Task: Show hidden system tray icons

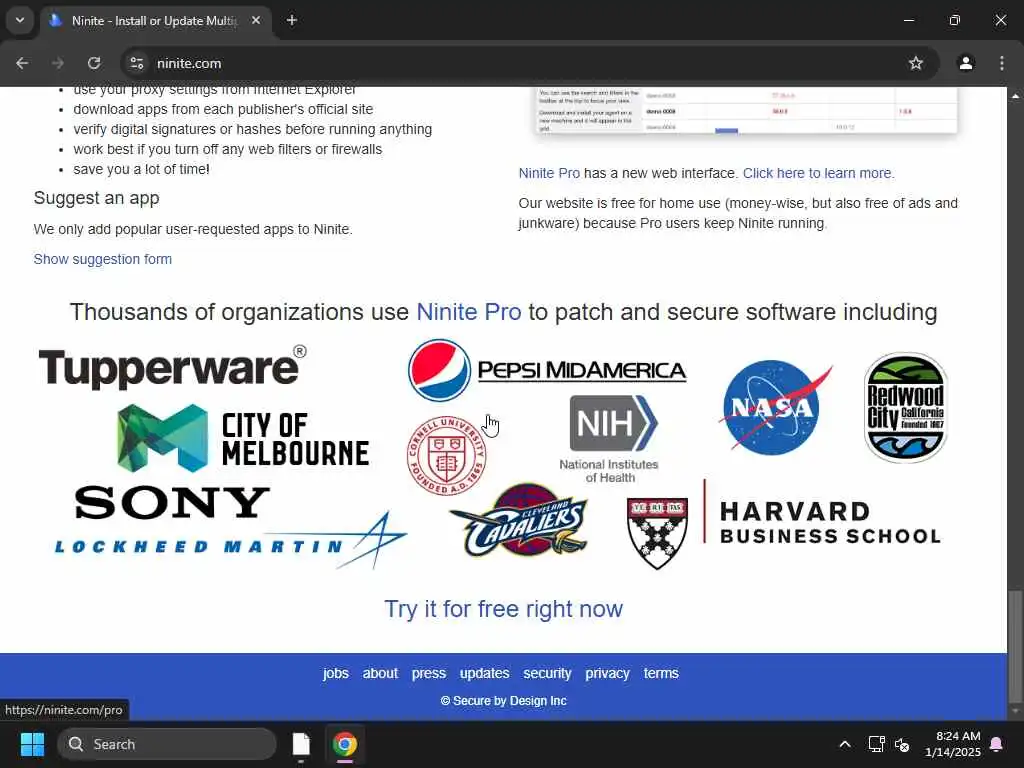Action: pos(844,744)
